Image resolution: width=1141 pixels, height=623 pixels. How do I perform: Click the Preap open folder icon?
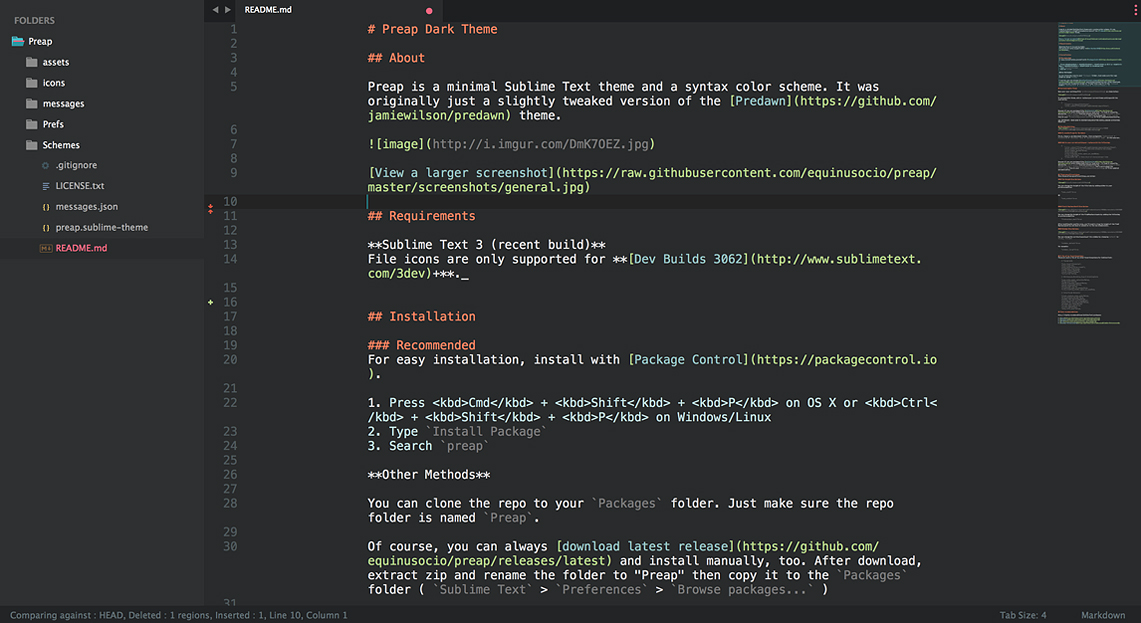[18, 41]
